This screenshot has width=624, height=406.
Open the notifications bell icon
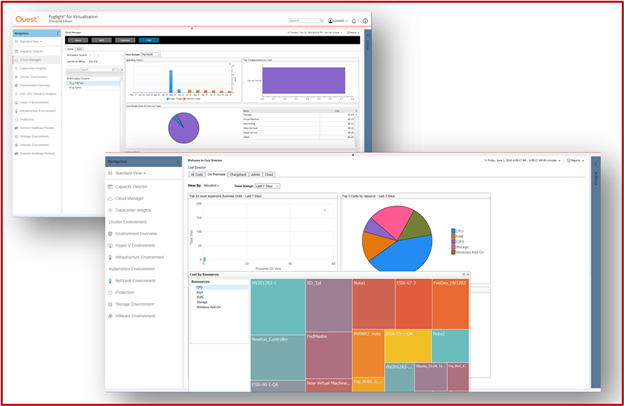point(354,21)
